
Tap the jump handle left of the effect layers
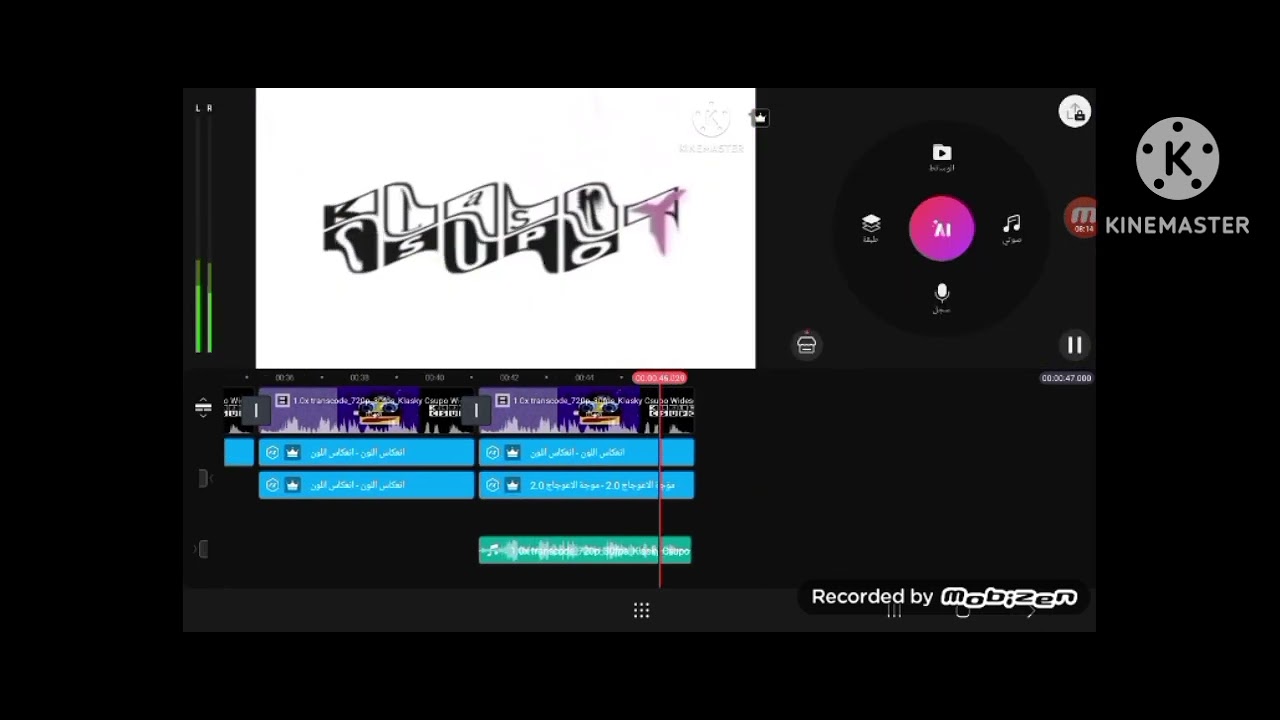click(x=203, y=478)
